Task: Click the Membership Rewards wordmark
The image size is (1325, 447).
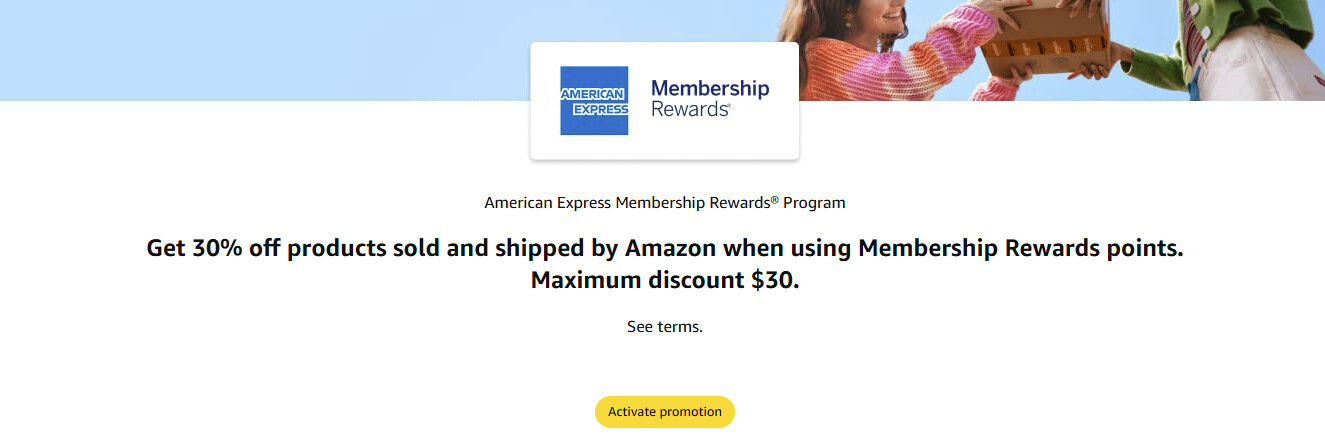Action: (x=710, y=98)
